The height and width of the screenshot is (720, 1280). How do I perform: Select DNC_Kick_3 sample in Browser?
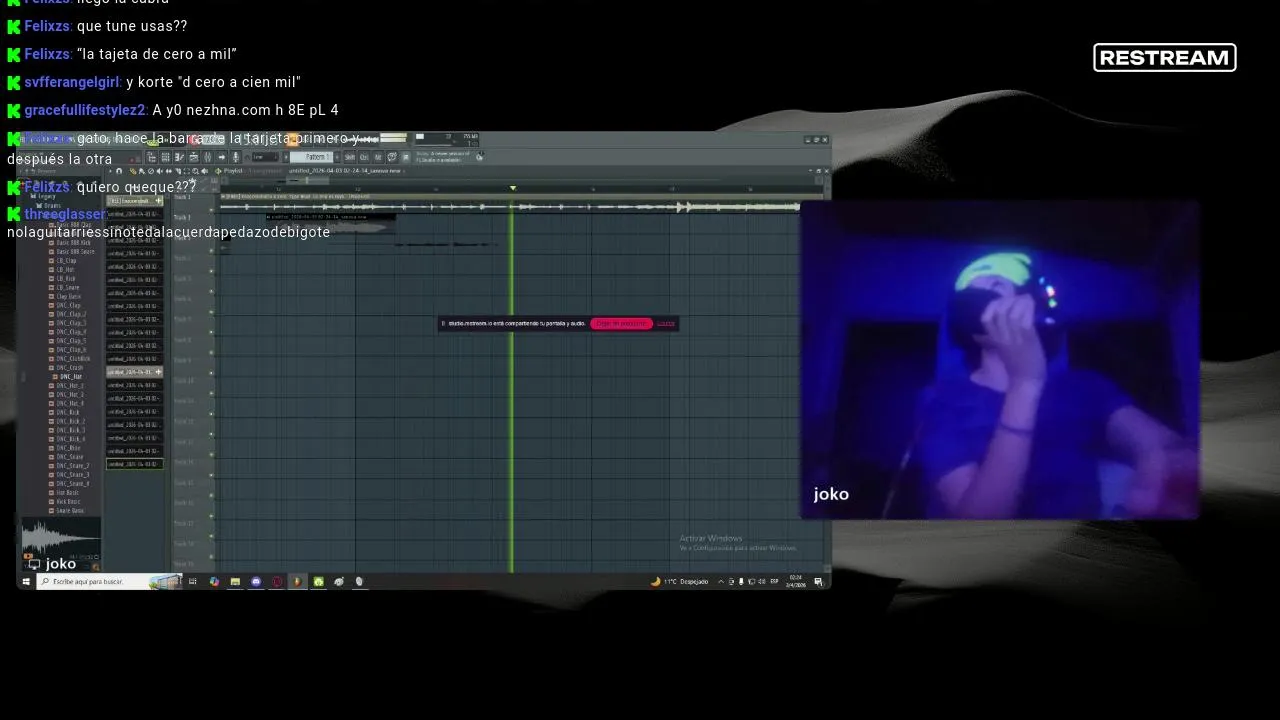tap(68, 430)
